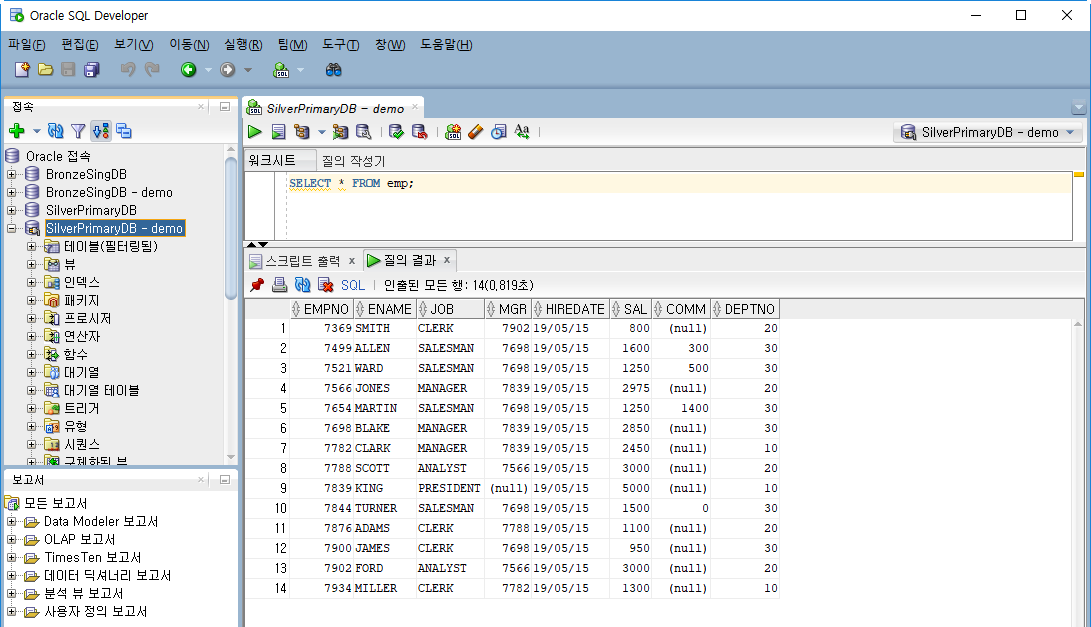Click the filter funnel icon in connections panel
Viewport: 1091px width, 627px height.
[79, 131]
